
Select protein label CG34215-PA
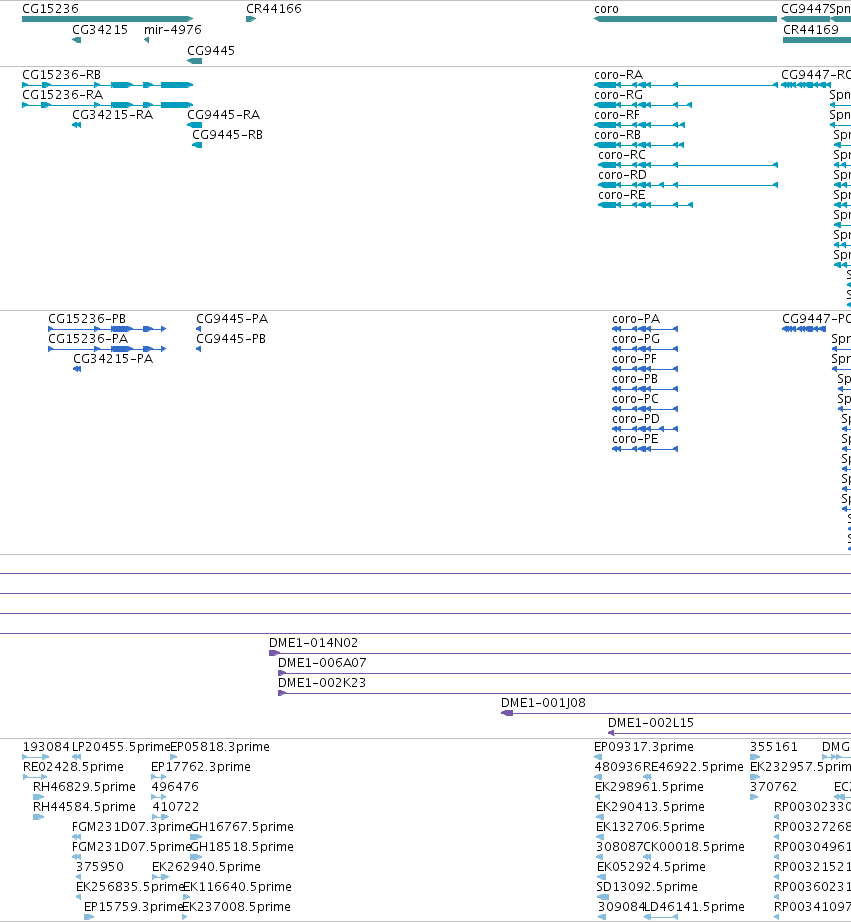pos(113,359)
